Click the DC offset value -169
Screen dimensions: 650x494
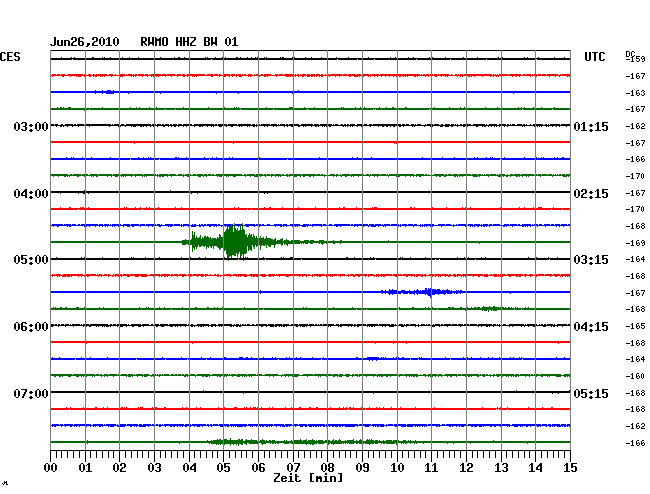click(x=635, y=243)
